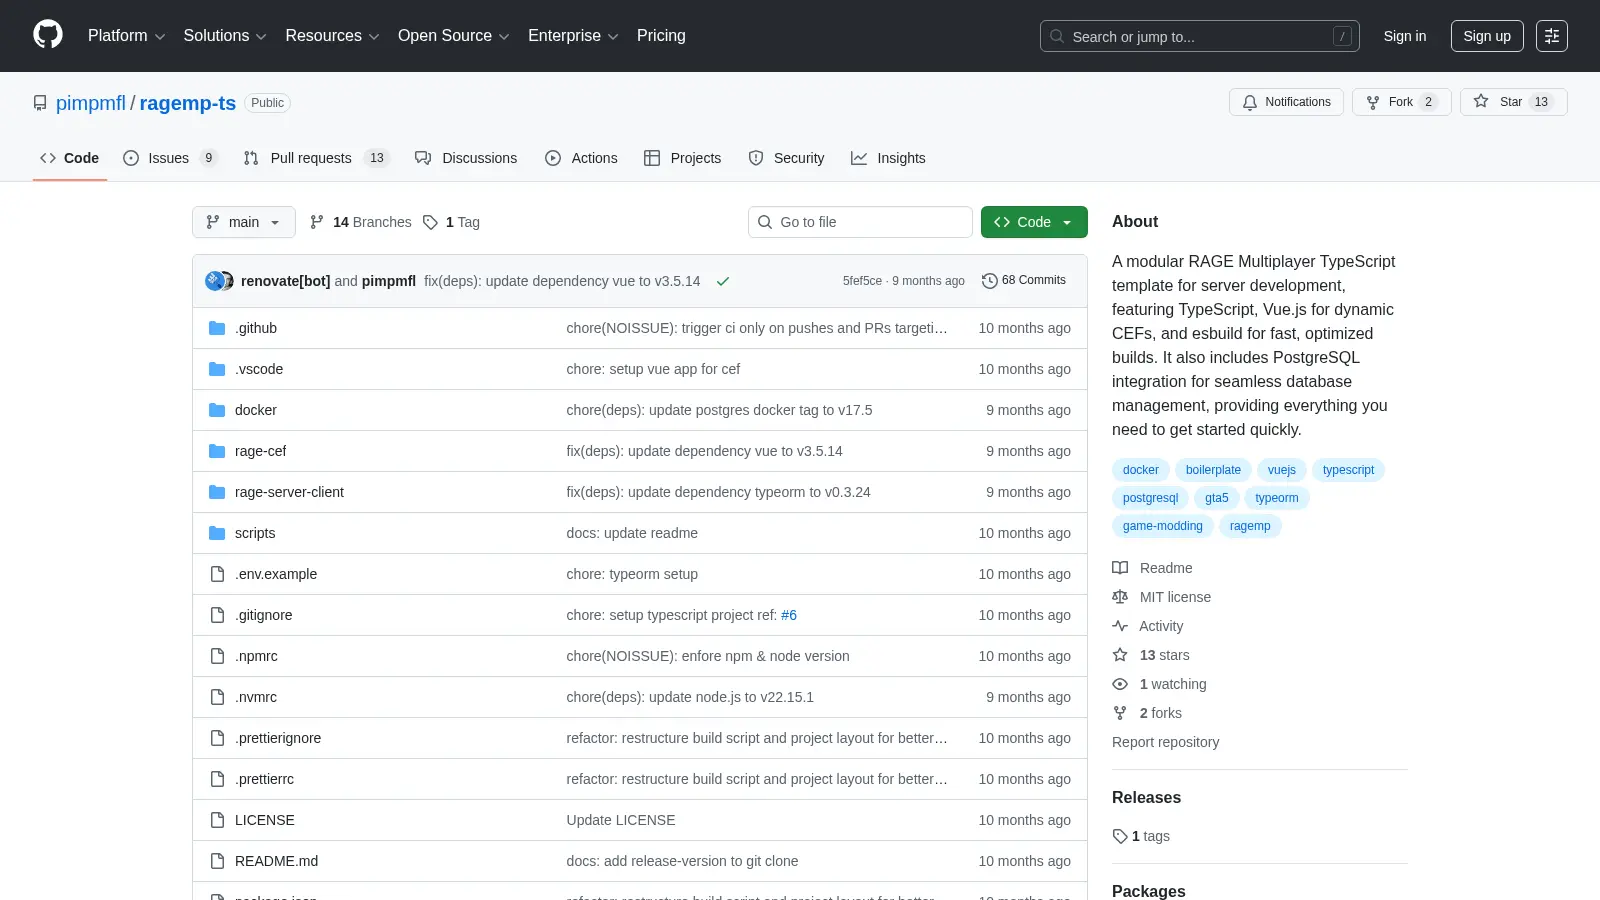Click the Search or jump to field
This screenshot has width=1600, height=900.
tap(1199, 36)
